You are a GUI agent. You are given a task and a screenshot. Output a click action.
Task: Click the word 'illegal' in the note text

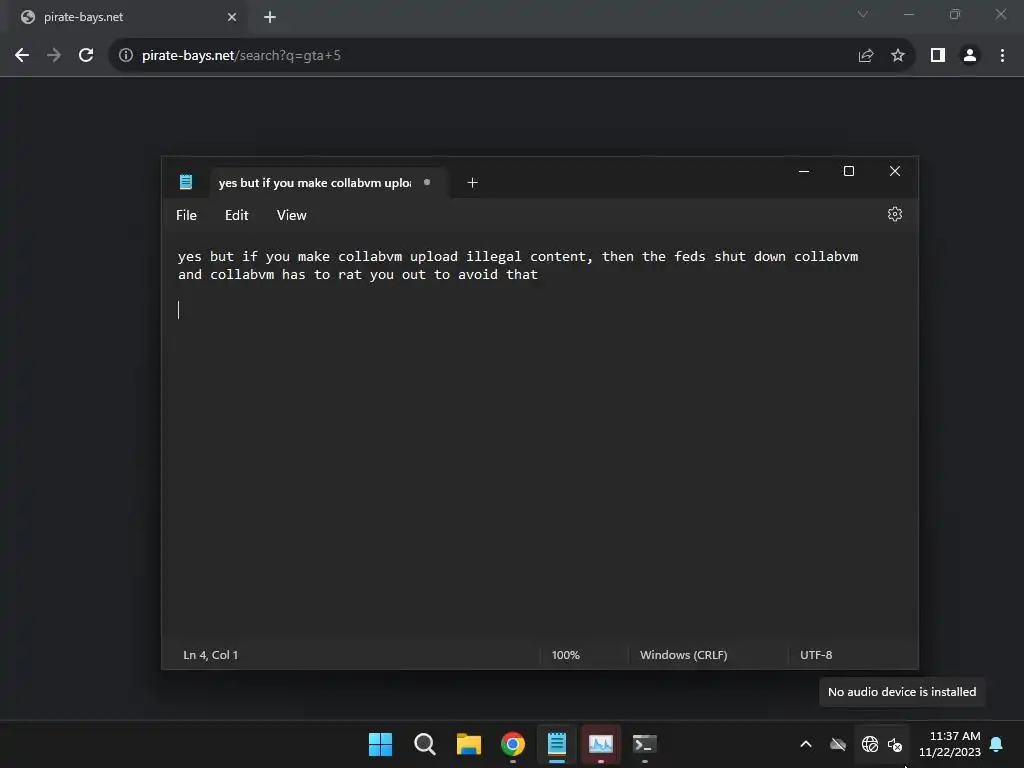(494, 257)
